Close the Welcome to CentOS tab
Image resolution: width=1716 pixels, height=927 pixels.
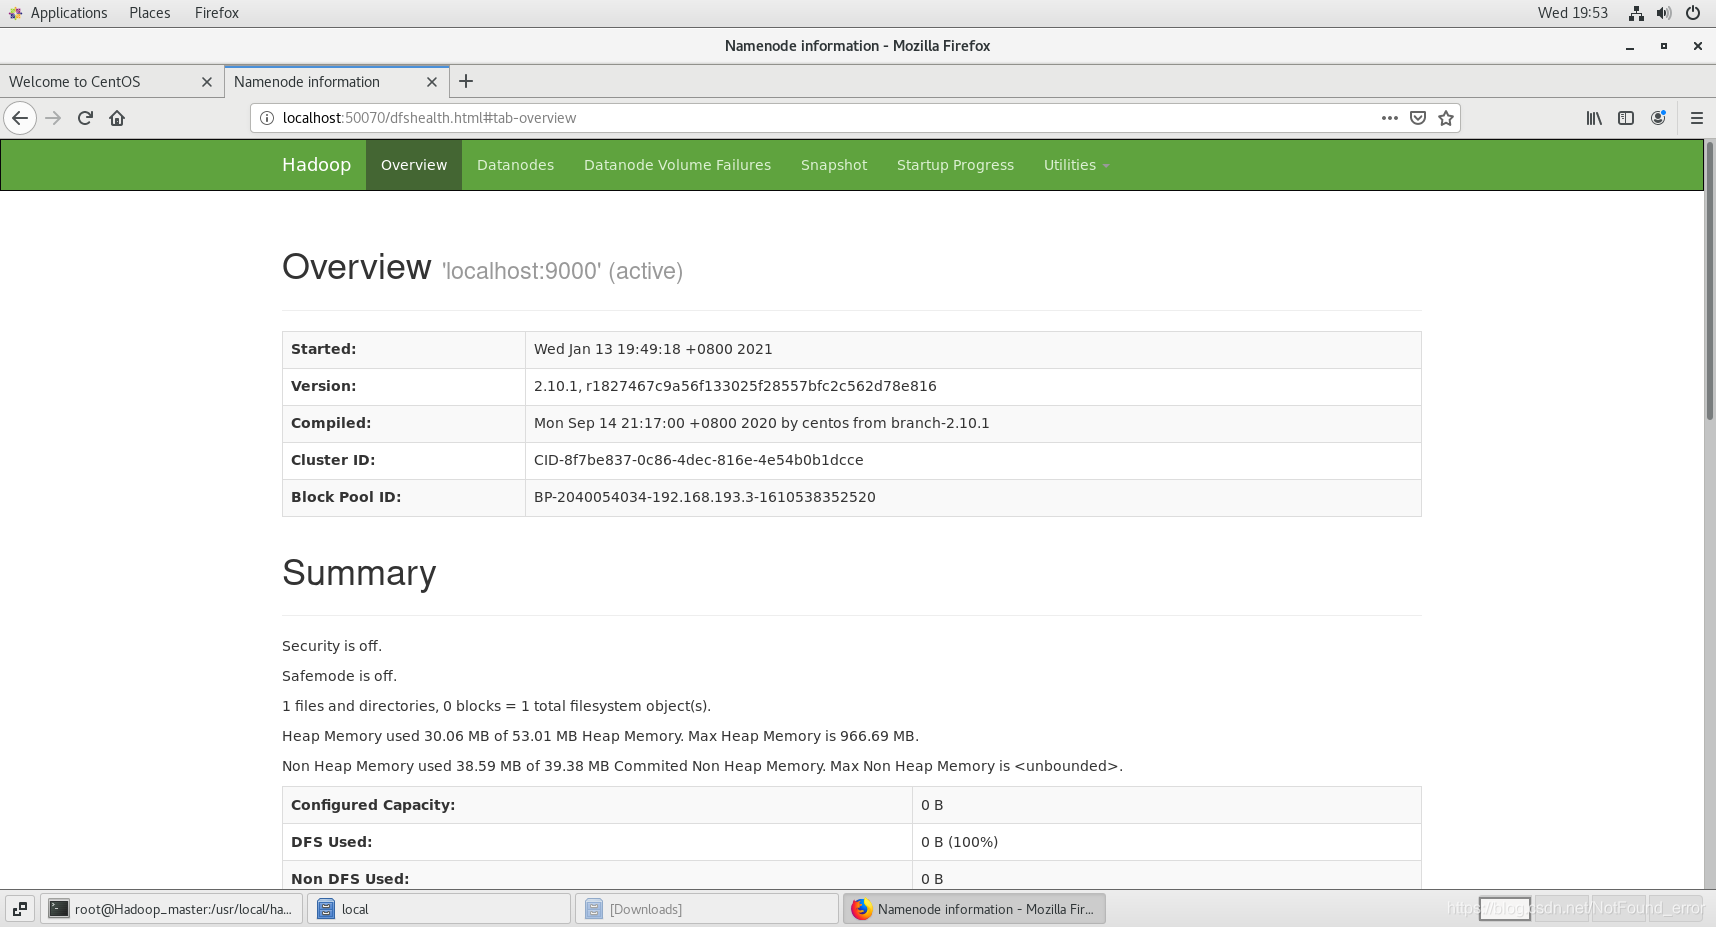[207, 82]
